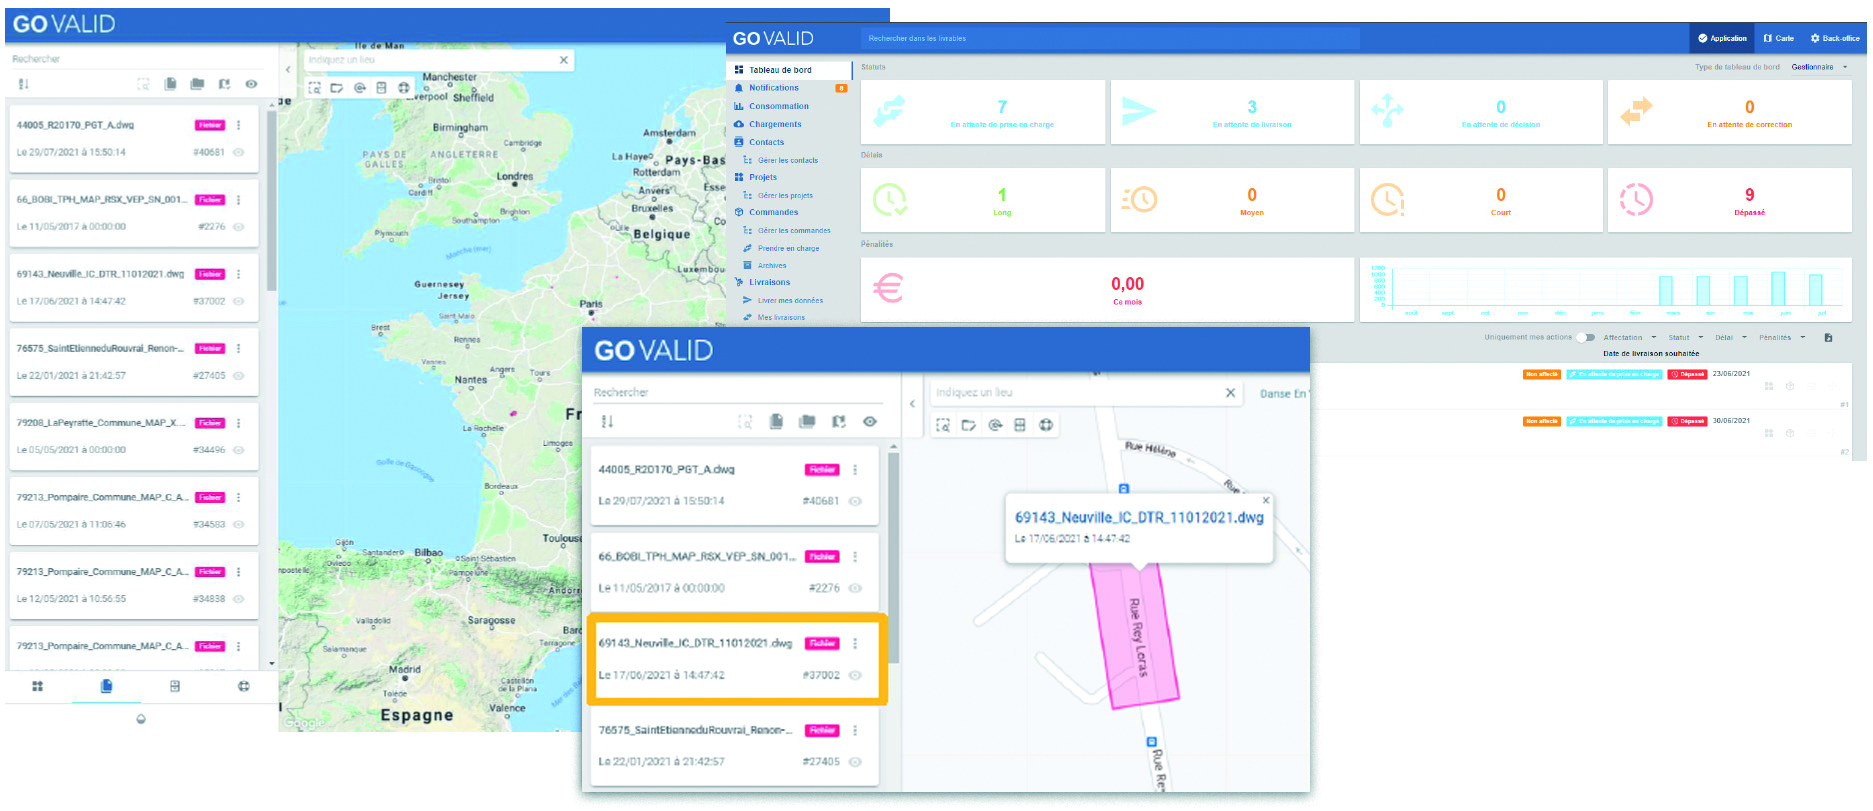The width and height of the screenshot is (1873, 811).
Task: Click the map filter icon in back window list header
Action: pyautogui.click(x=224, y=84)
